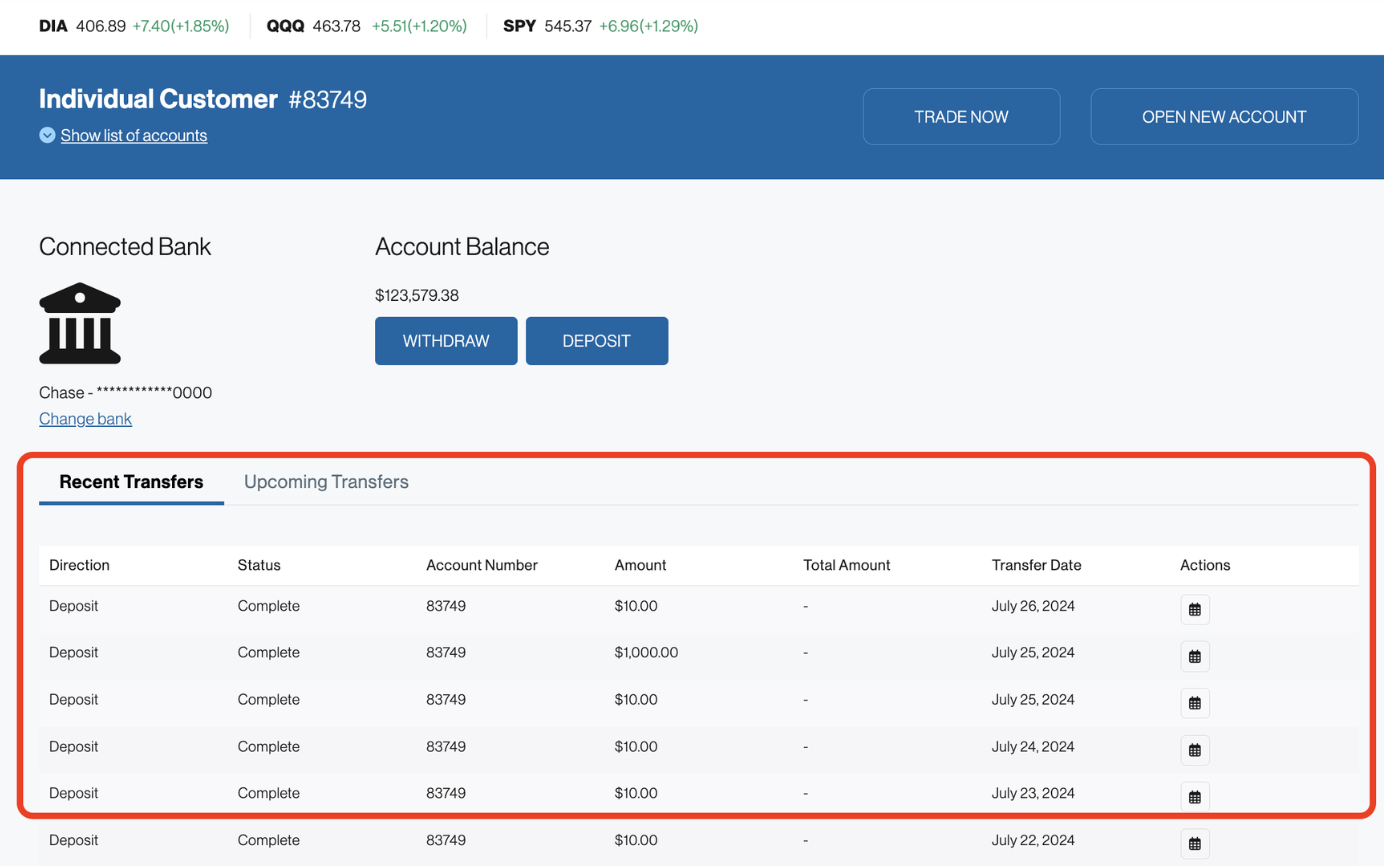
Task: Expand accounts list with the chevron icon
Action: point(47,135)
